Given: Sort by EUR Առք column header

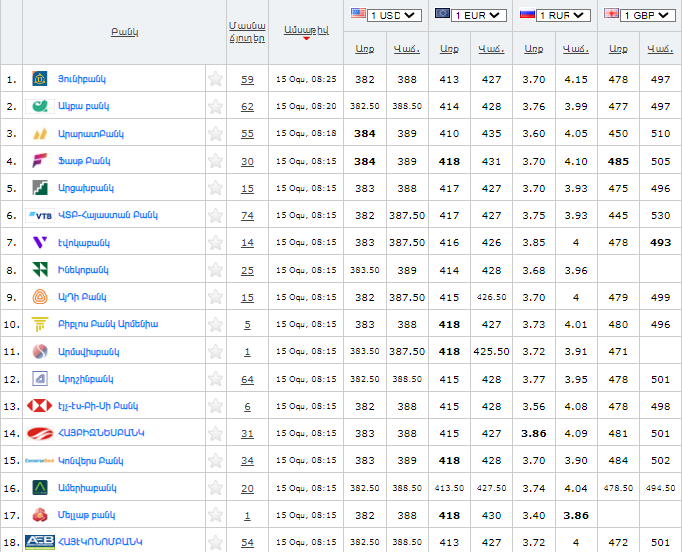Looking at the screenshot, I should [449, 49].
